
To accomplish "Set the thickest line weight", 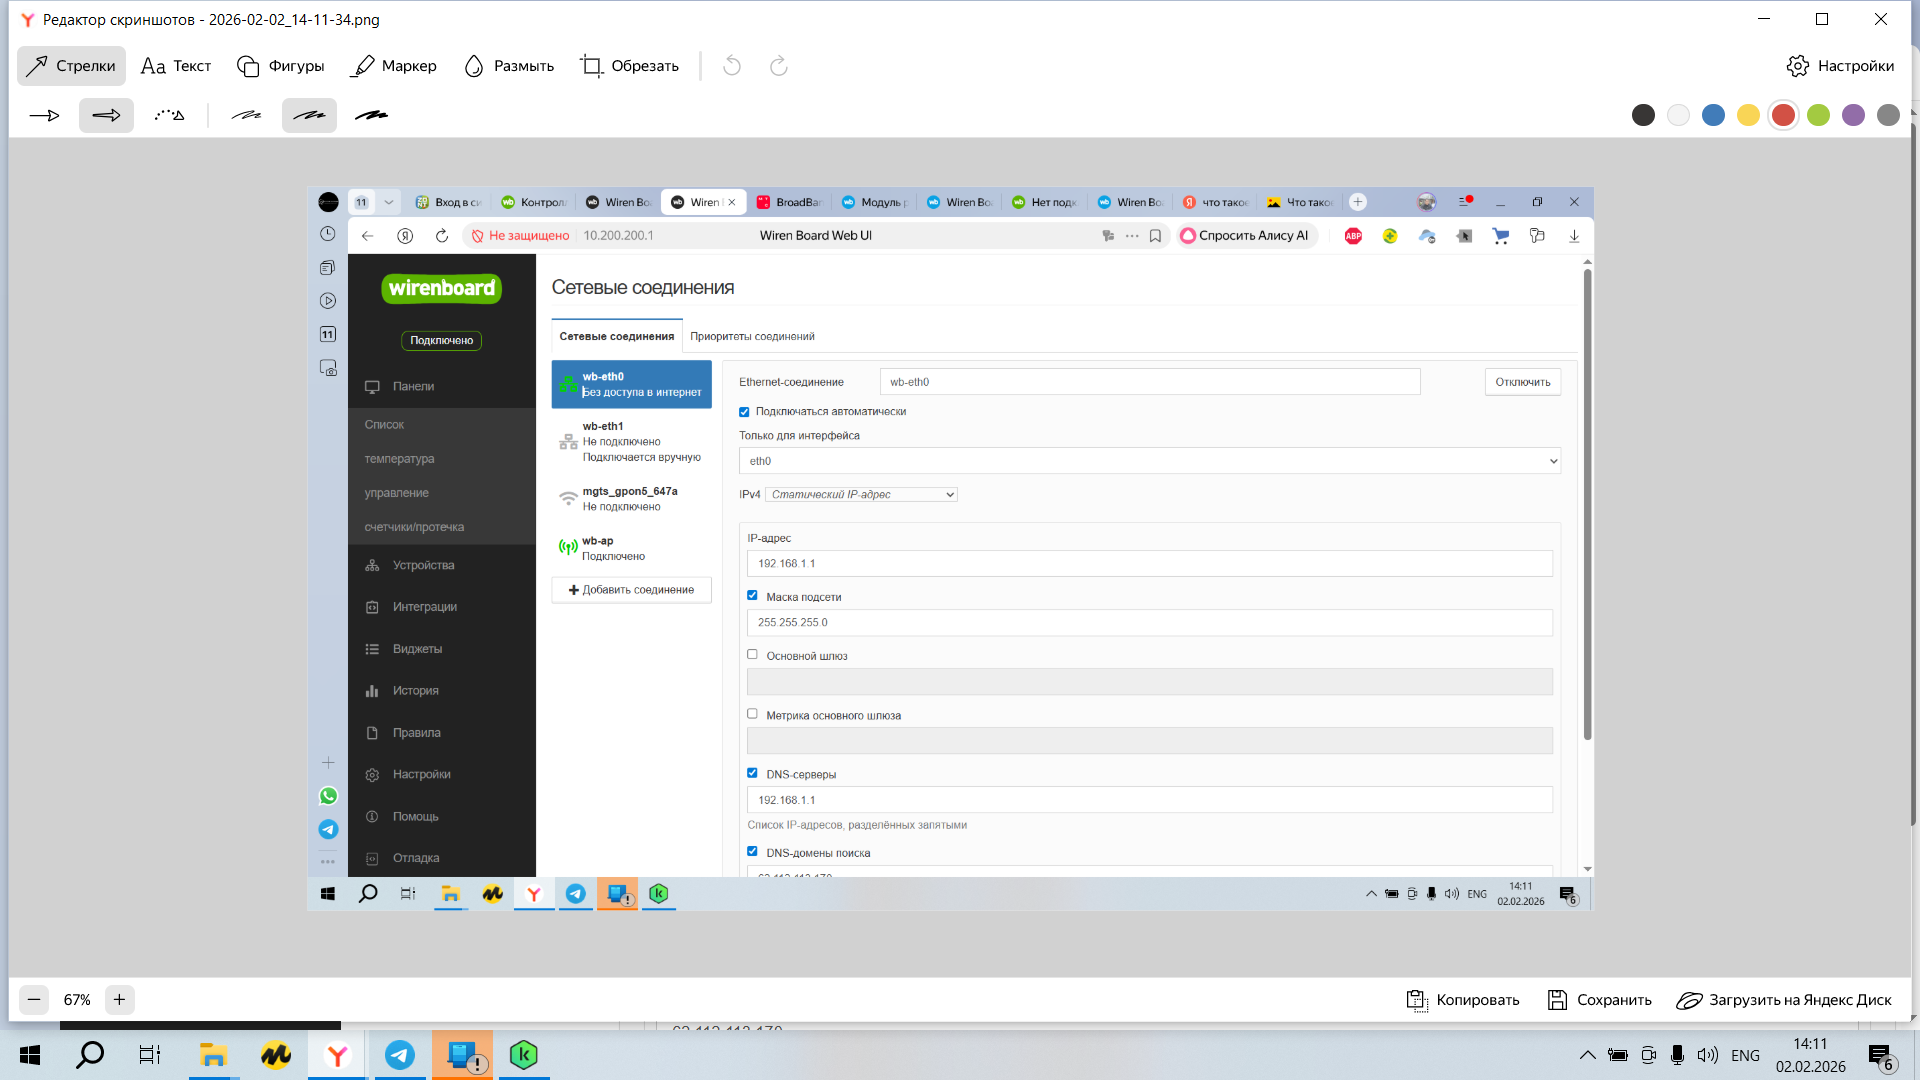I will click(x=372, y=116).
